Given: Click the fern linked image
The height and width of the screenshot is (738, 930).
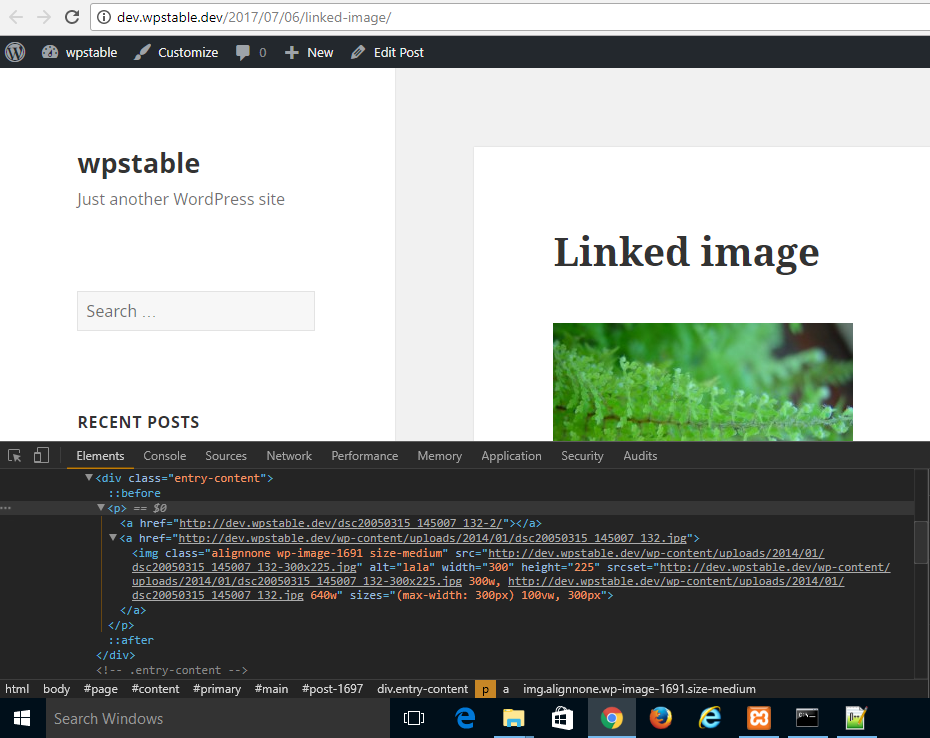Looking at the screenshot, I should click(703, 382).
